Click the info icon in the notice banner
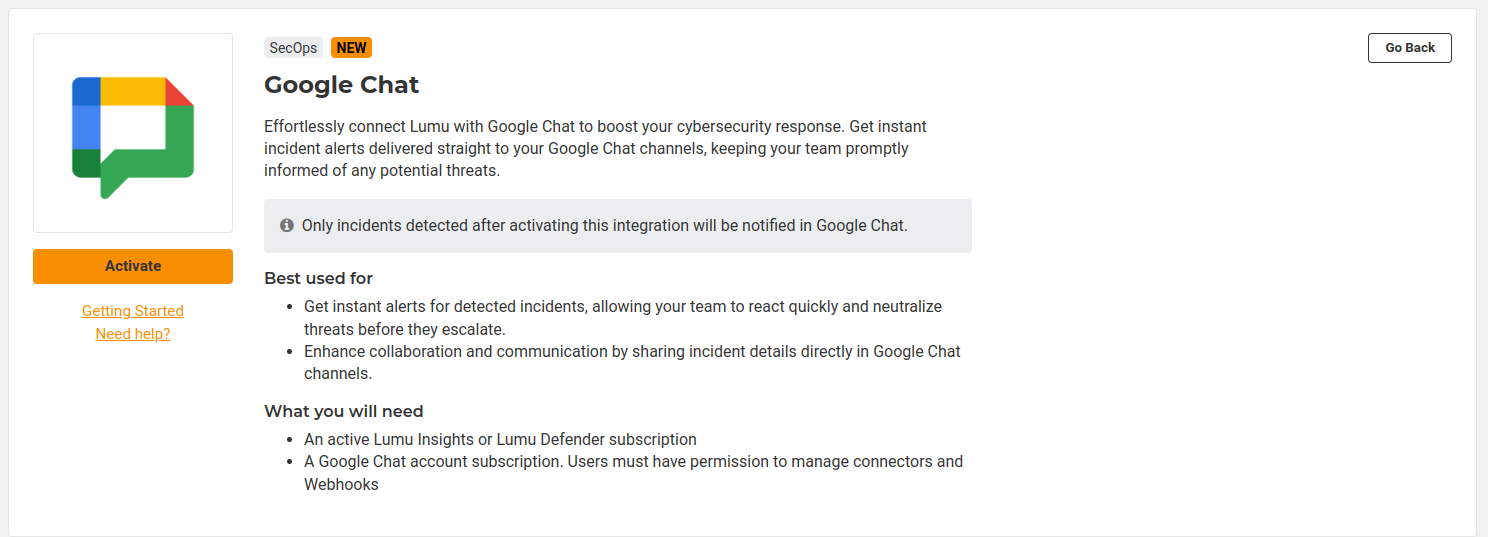1488x537 pixels. tap(287, 226)
